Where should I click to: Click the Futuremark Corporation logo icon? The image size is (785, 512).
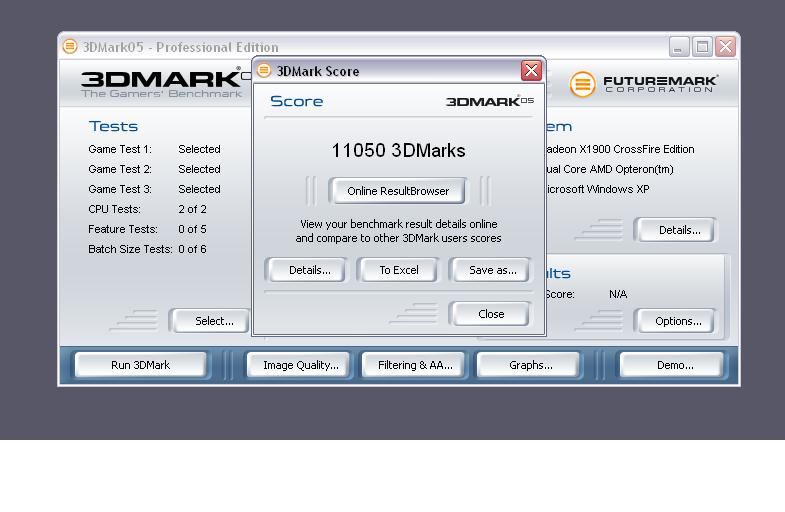(582, 84)
